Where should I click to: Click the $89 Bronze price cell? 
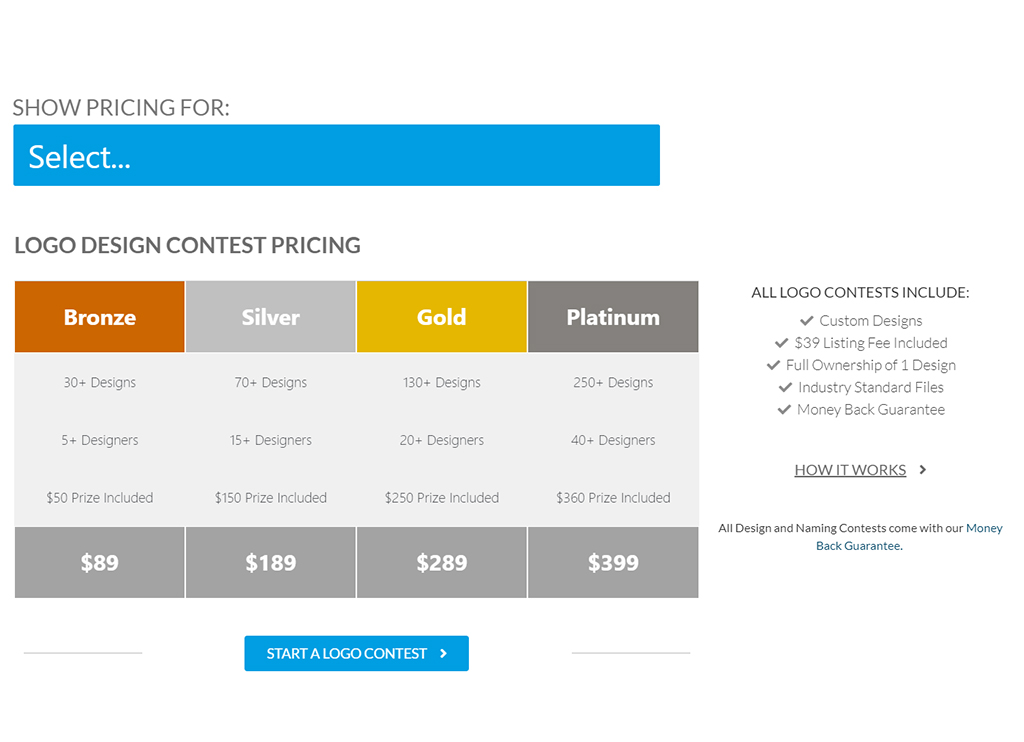click(100, 562)
